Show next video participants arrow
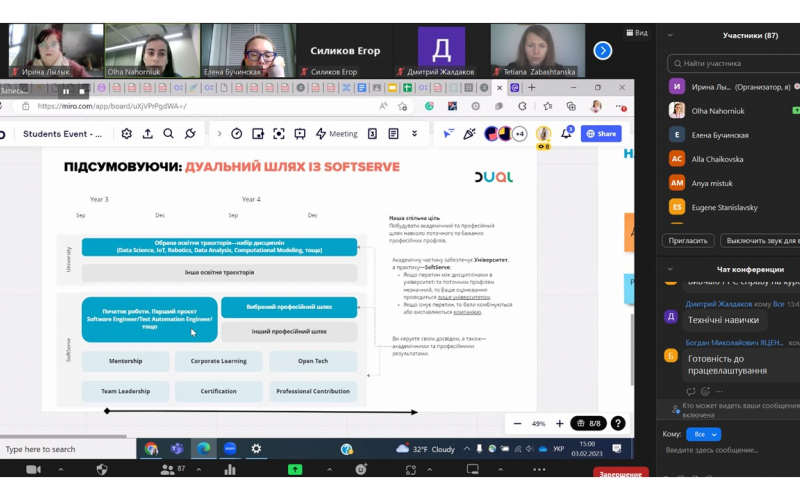 tap(603, 51)
